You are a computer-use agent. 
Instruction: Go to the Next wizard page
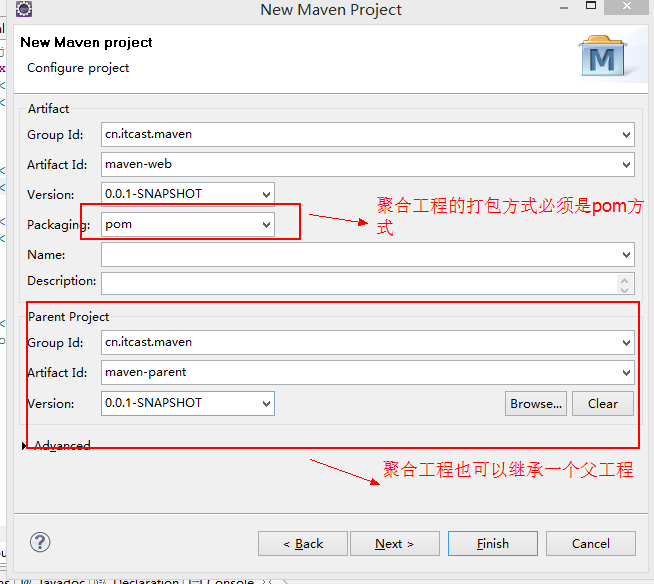point(394,544)
